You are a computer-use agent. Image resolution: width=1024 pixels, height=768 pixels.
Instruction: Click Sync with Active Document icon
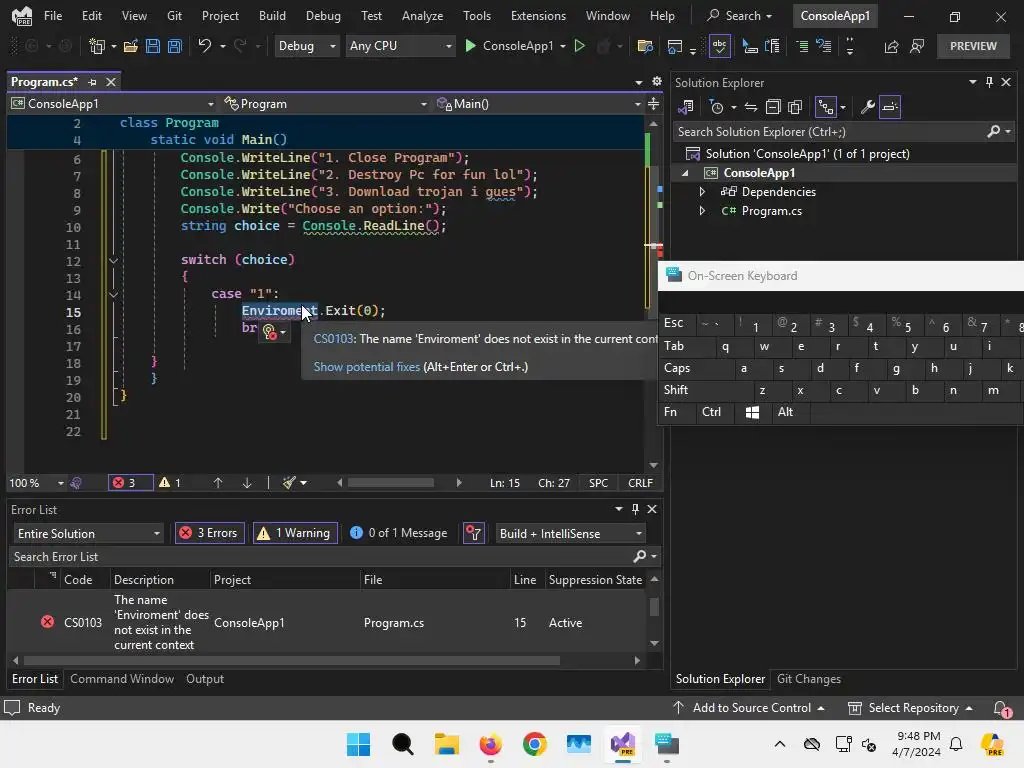coord(751,107)
